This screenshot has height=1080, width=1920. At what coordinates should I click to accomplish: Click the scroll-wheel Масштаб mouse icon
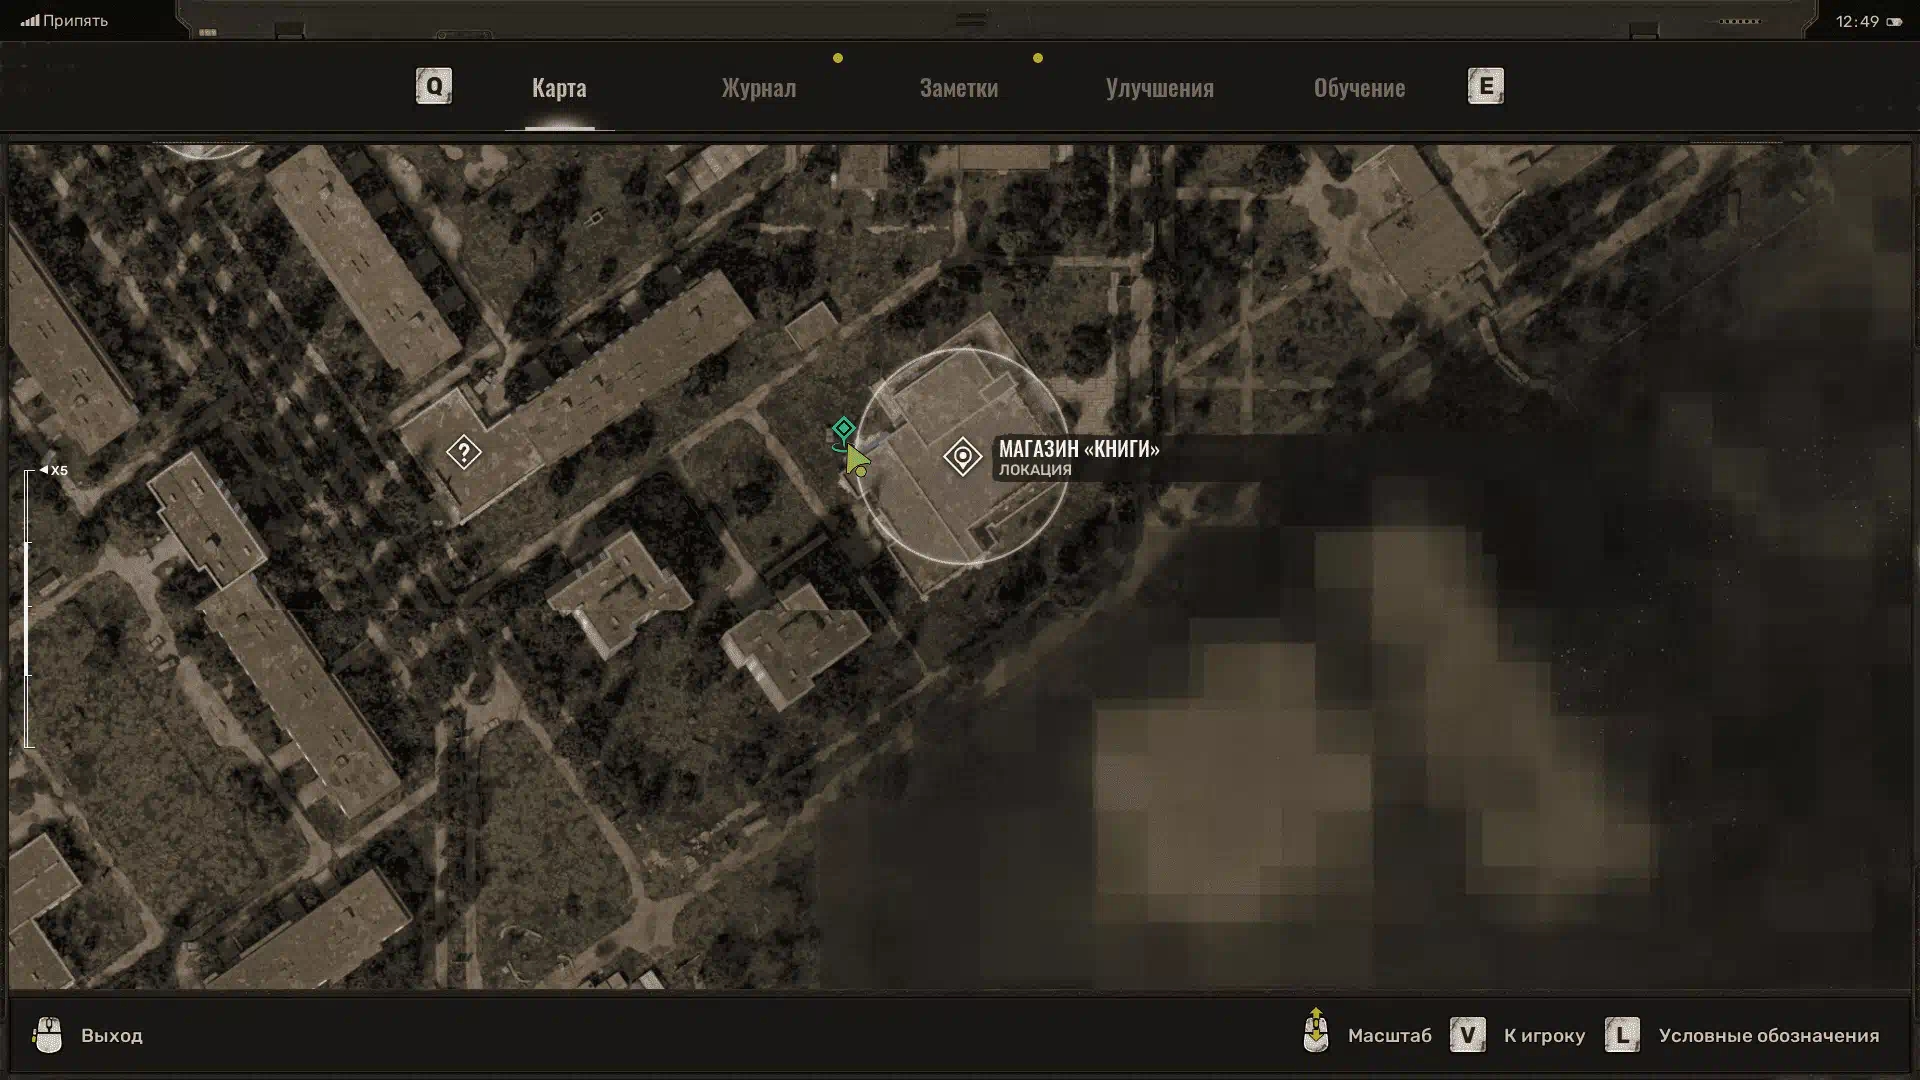(x=1316, y=1032)
